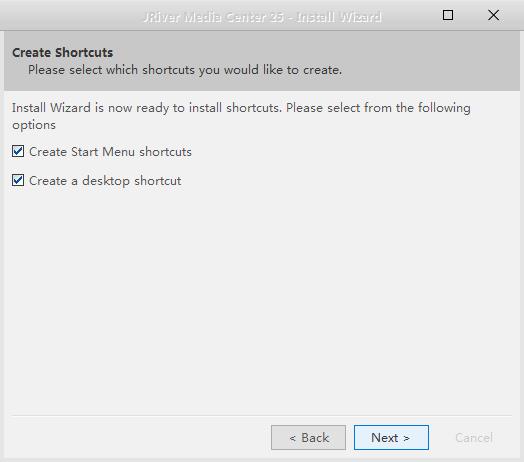Uncheck the Create a desktop shortcut checkbox
524x462 pixels.
tap(18, 181)
